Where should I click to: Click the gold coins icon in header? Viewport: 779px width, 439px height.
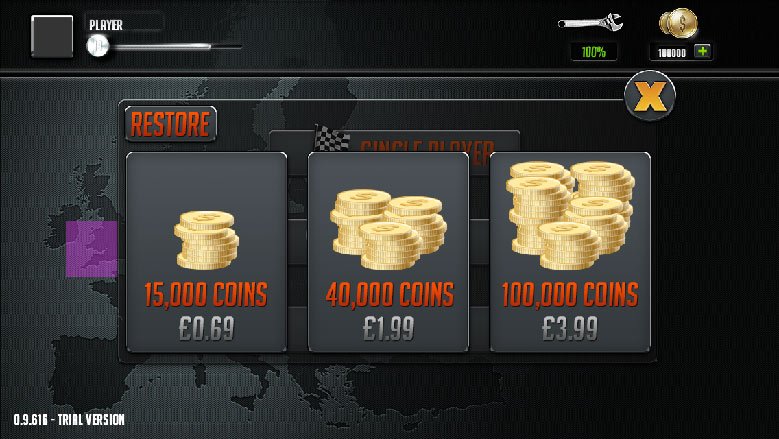click(x=678, y=23)
